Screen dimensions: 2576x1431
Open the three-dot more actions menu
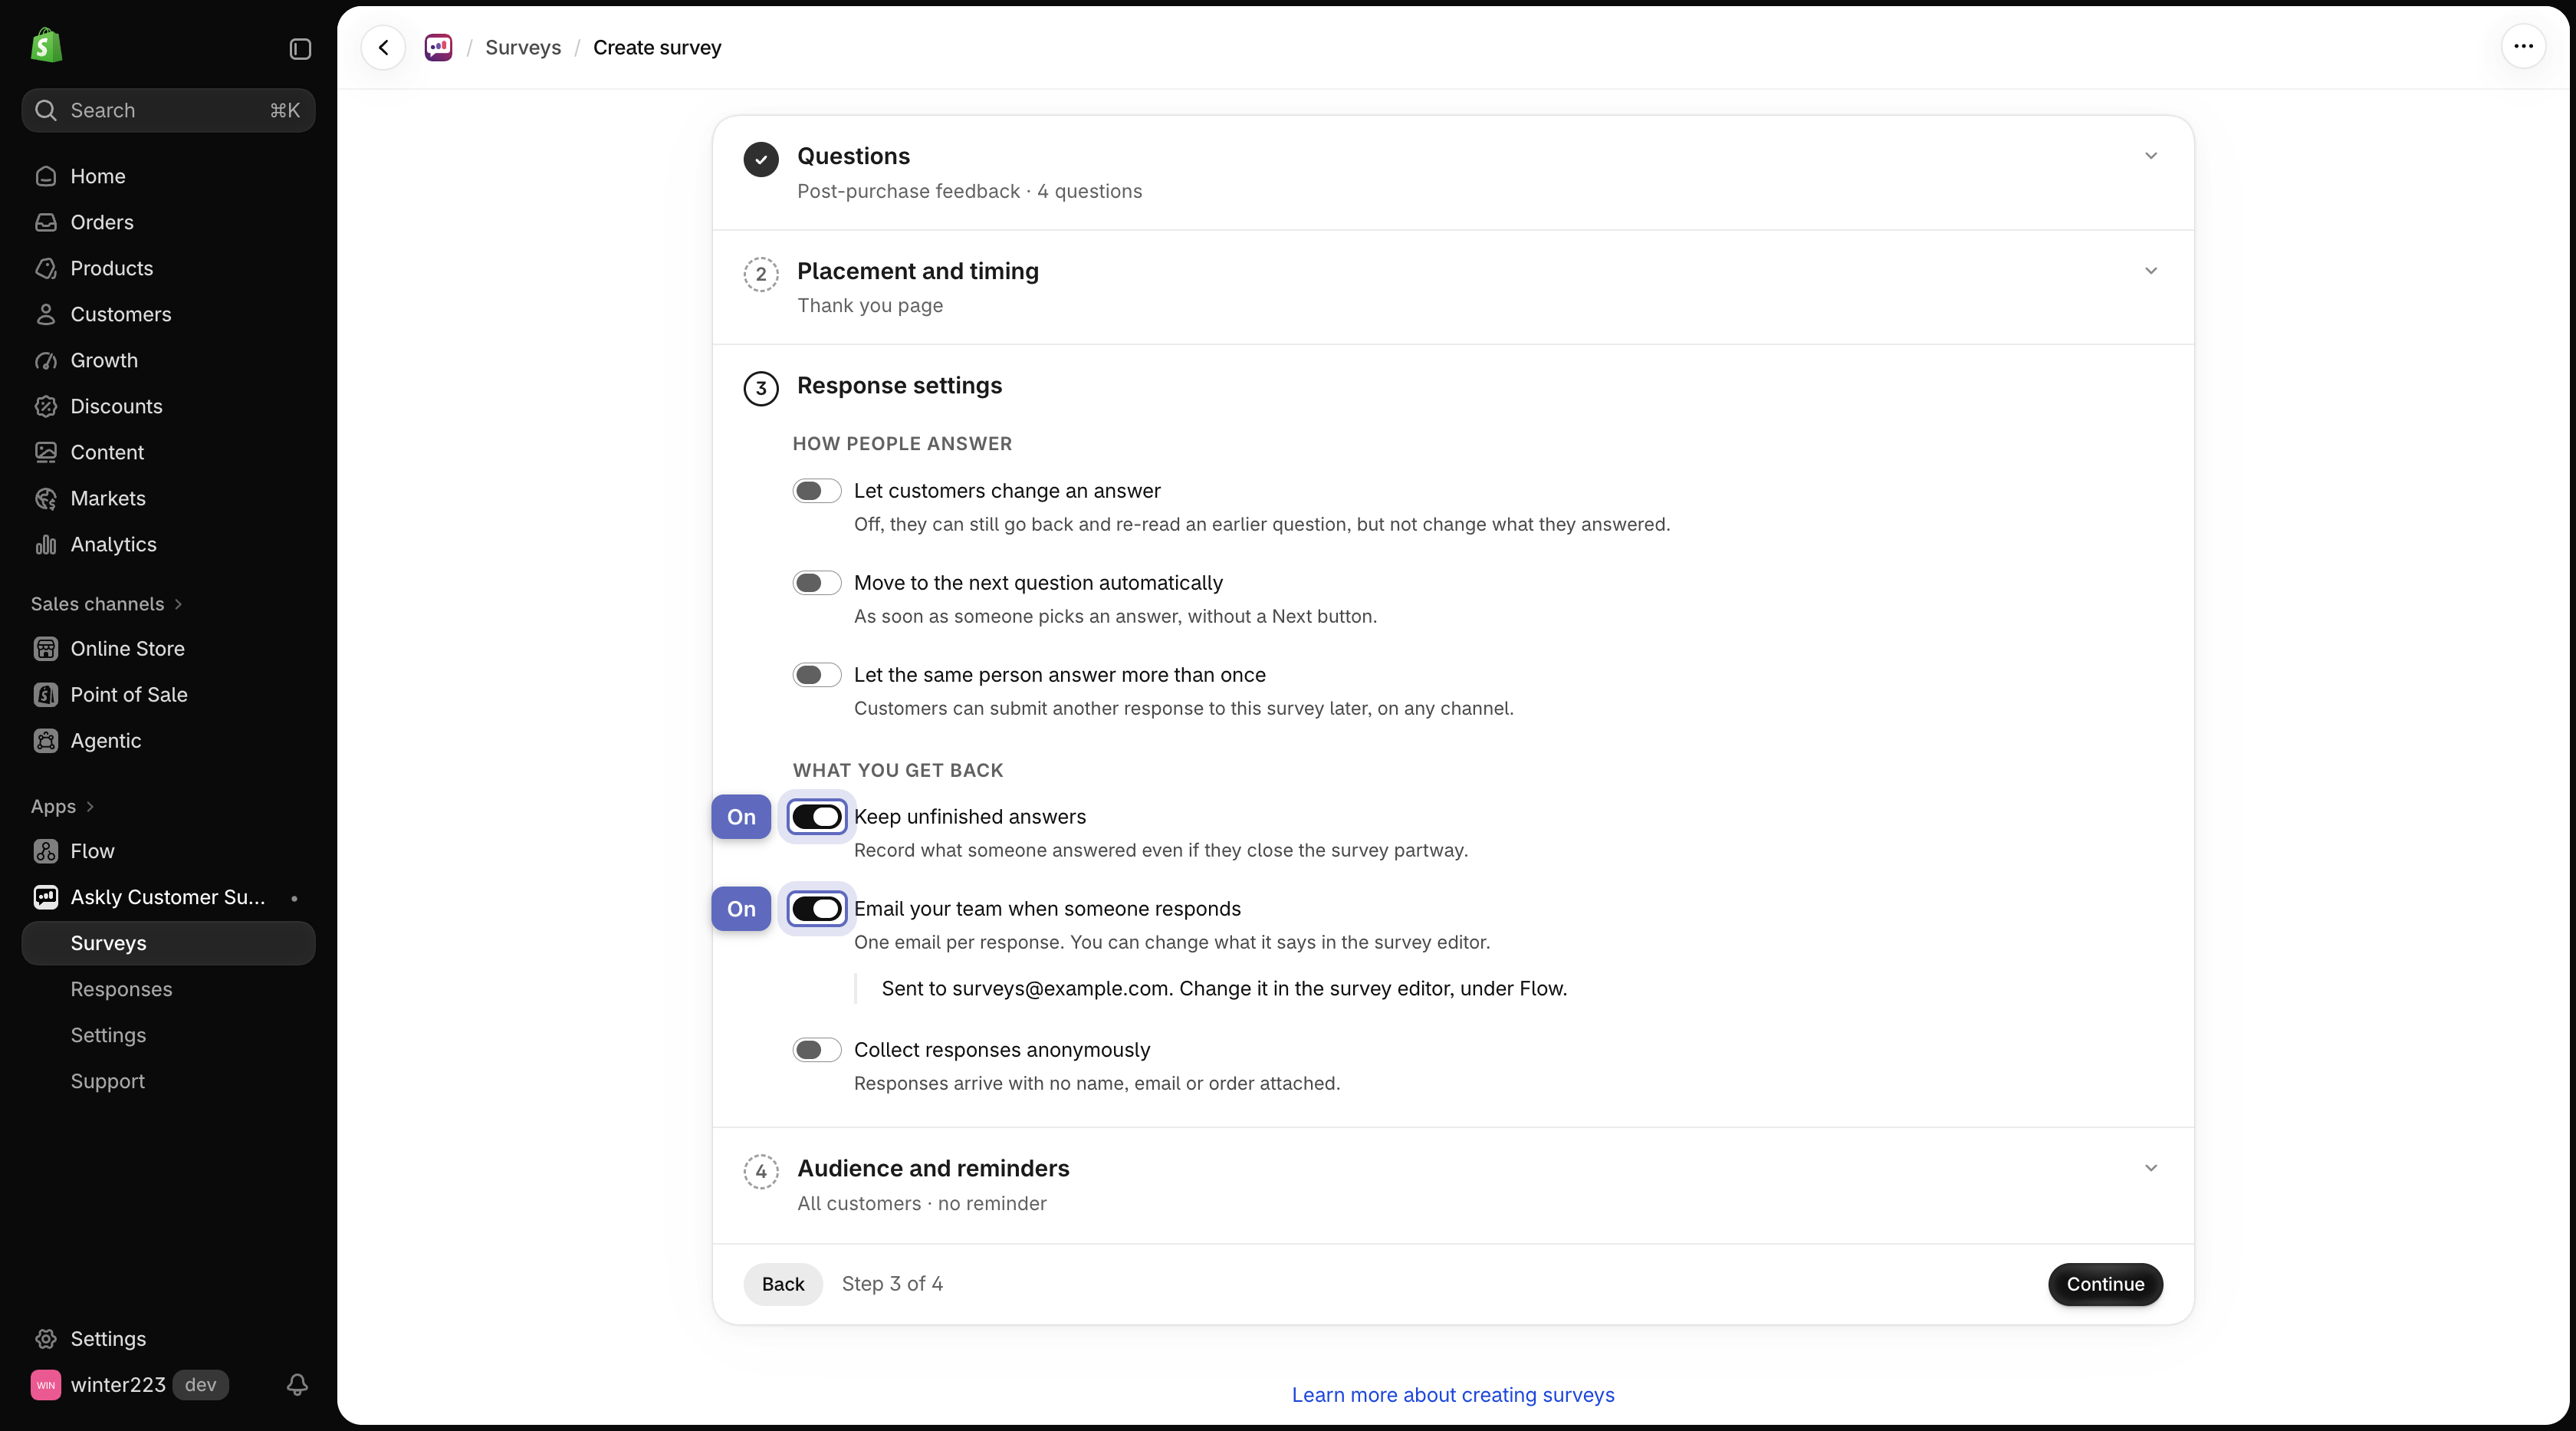click(x=2523, y=46)
